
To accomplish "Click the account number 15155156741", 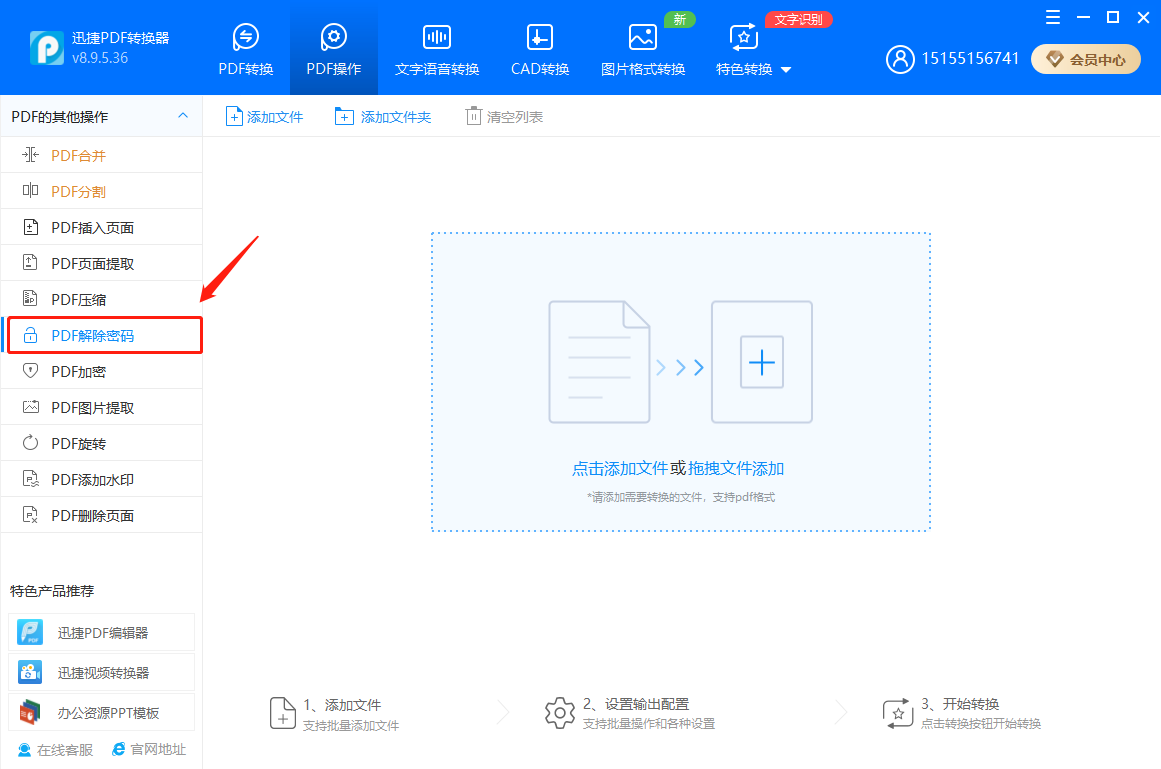I will coord(970,59).
